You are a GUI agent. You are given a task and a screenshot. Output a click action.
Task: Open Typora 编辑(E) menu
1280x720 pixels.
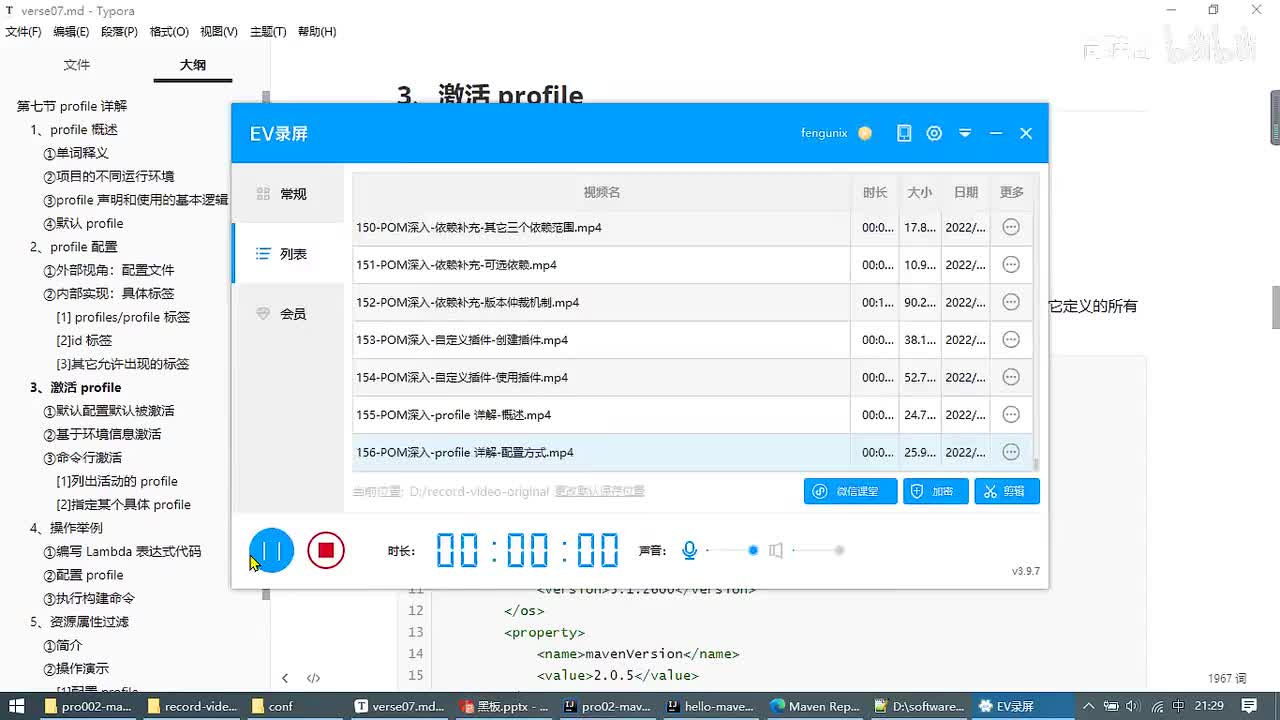[71, 32]
